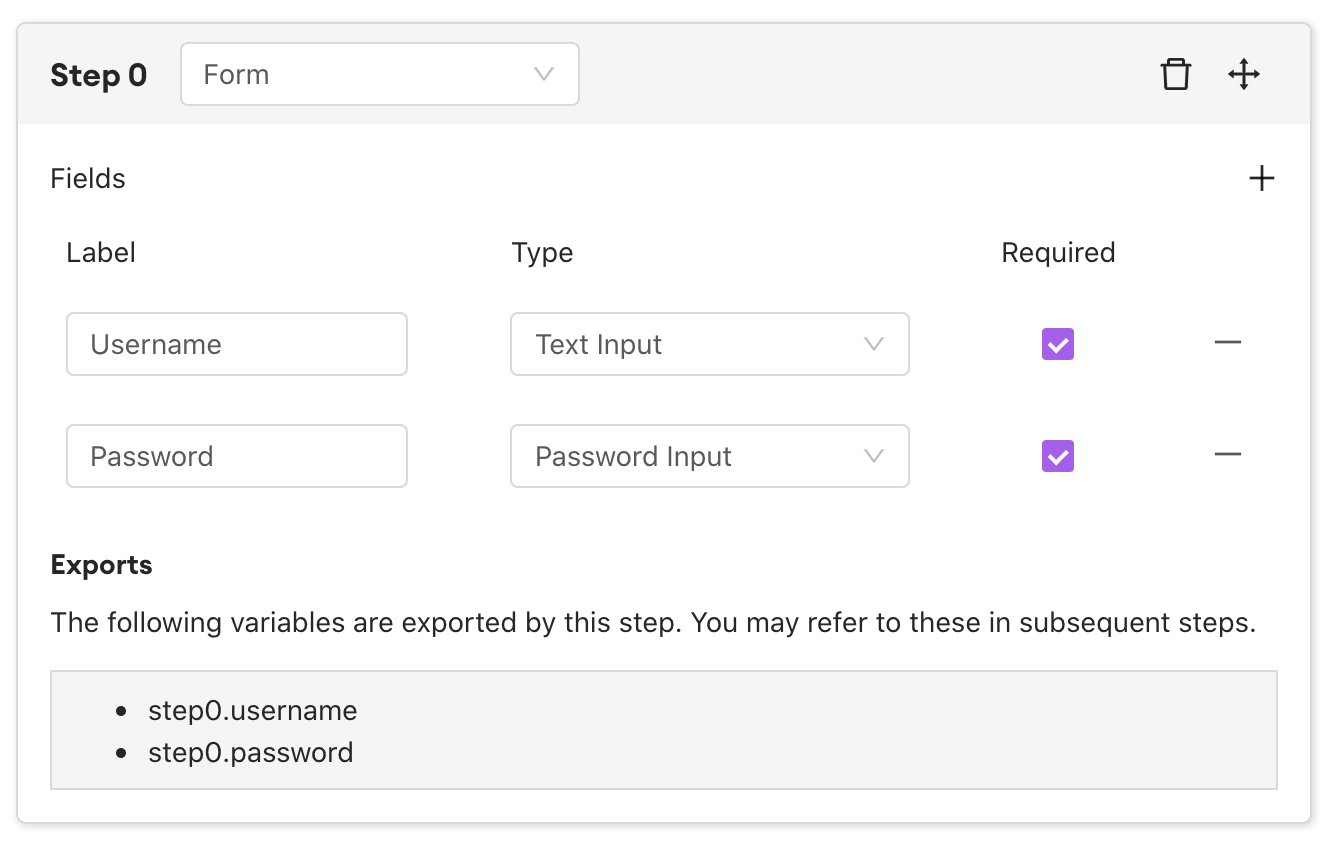Viewport: 1334px width, 850px height.
Task: Remove the Password field row
Action: [x=1227, y=455]
